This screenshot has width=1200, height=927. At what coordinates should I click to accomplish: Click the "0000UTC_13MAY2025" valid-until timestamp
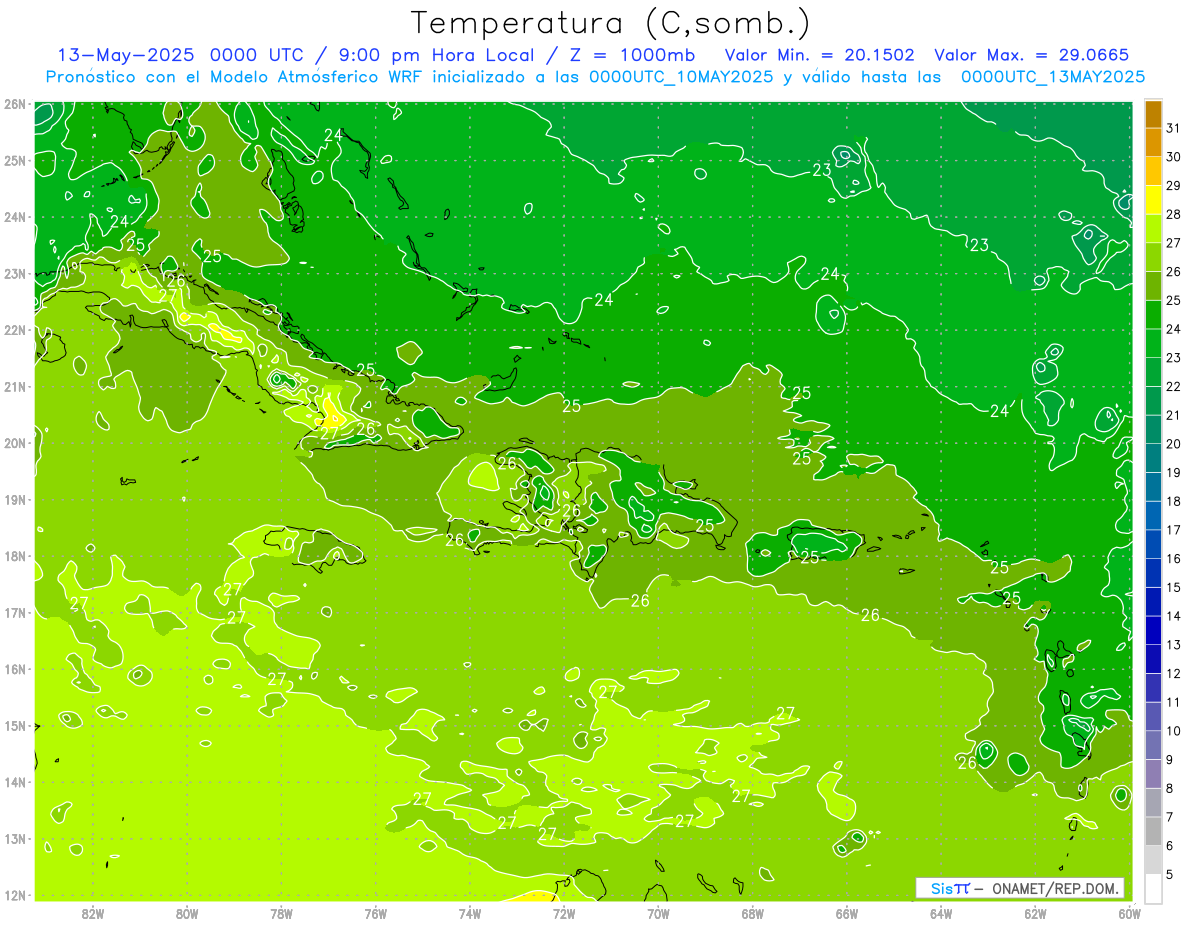coord(1053,77)
